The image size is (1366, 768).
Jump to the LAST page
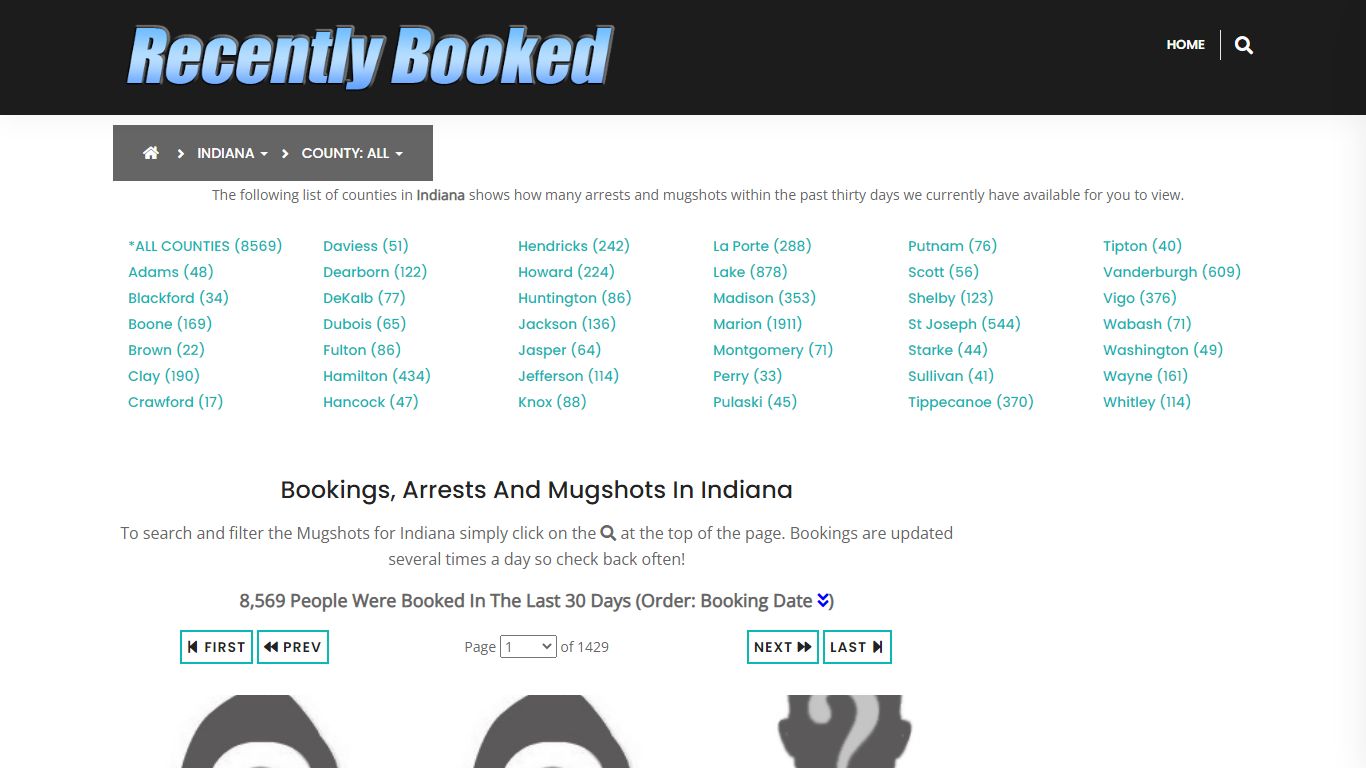coord(857,647)
